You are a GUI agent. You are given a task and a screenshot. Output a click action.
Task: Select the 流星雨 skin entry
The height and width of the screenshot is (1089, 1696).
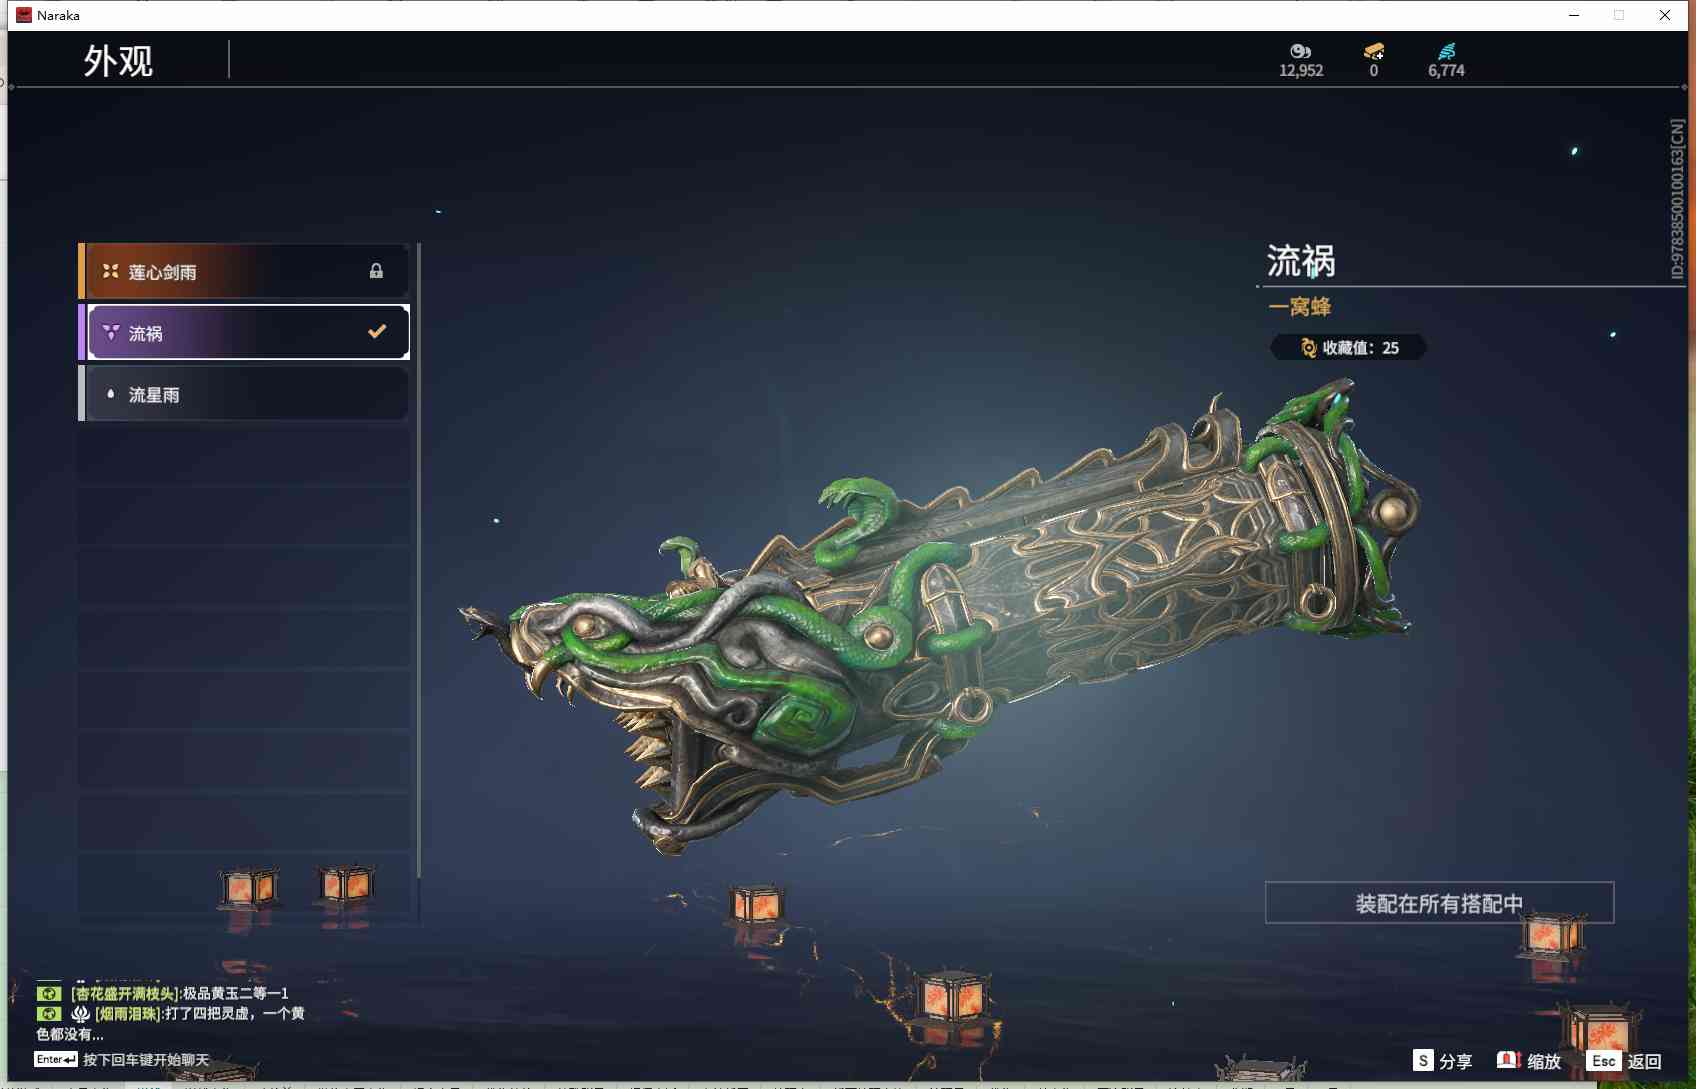244,394
